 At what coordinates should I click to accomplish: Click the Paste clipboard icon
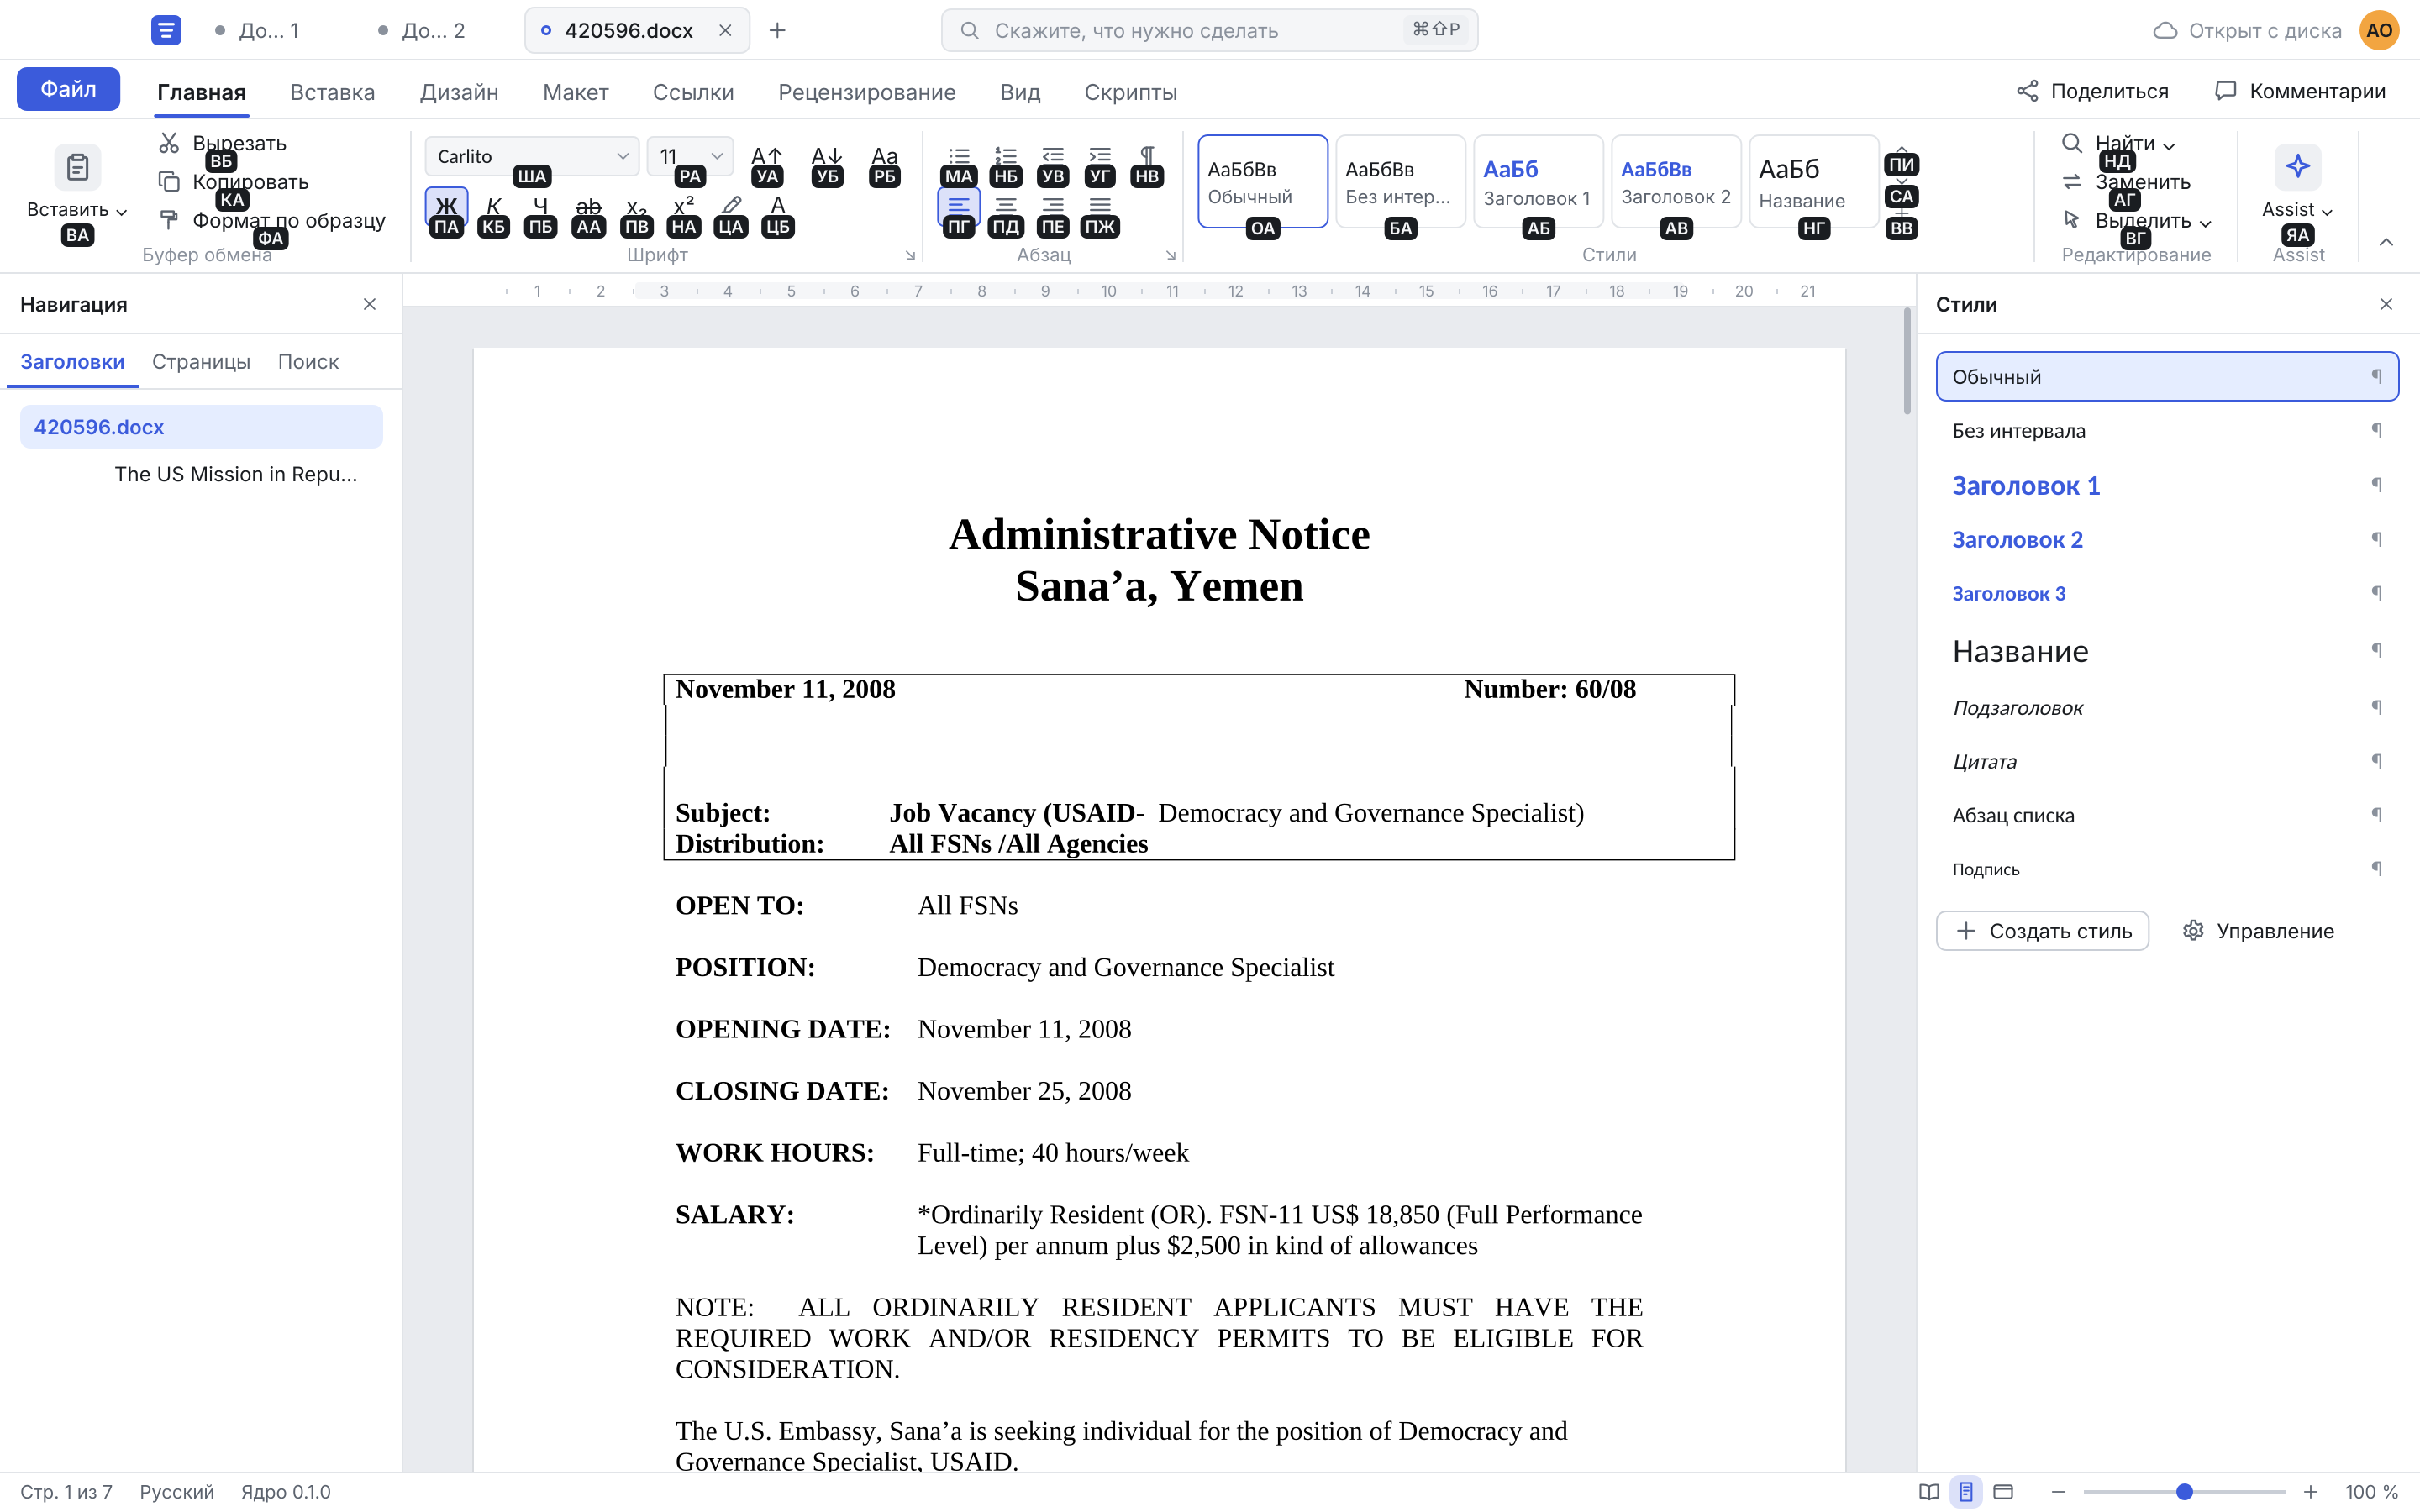pyautogui.click(x=77, y=167)
